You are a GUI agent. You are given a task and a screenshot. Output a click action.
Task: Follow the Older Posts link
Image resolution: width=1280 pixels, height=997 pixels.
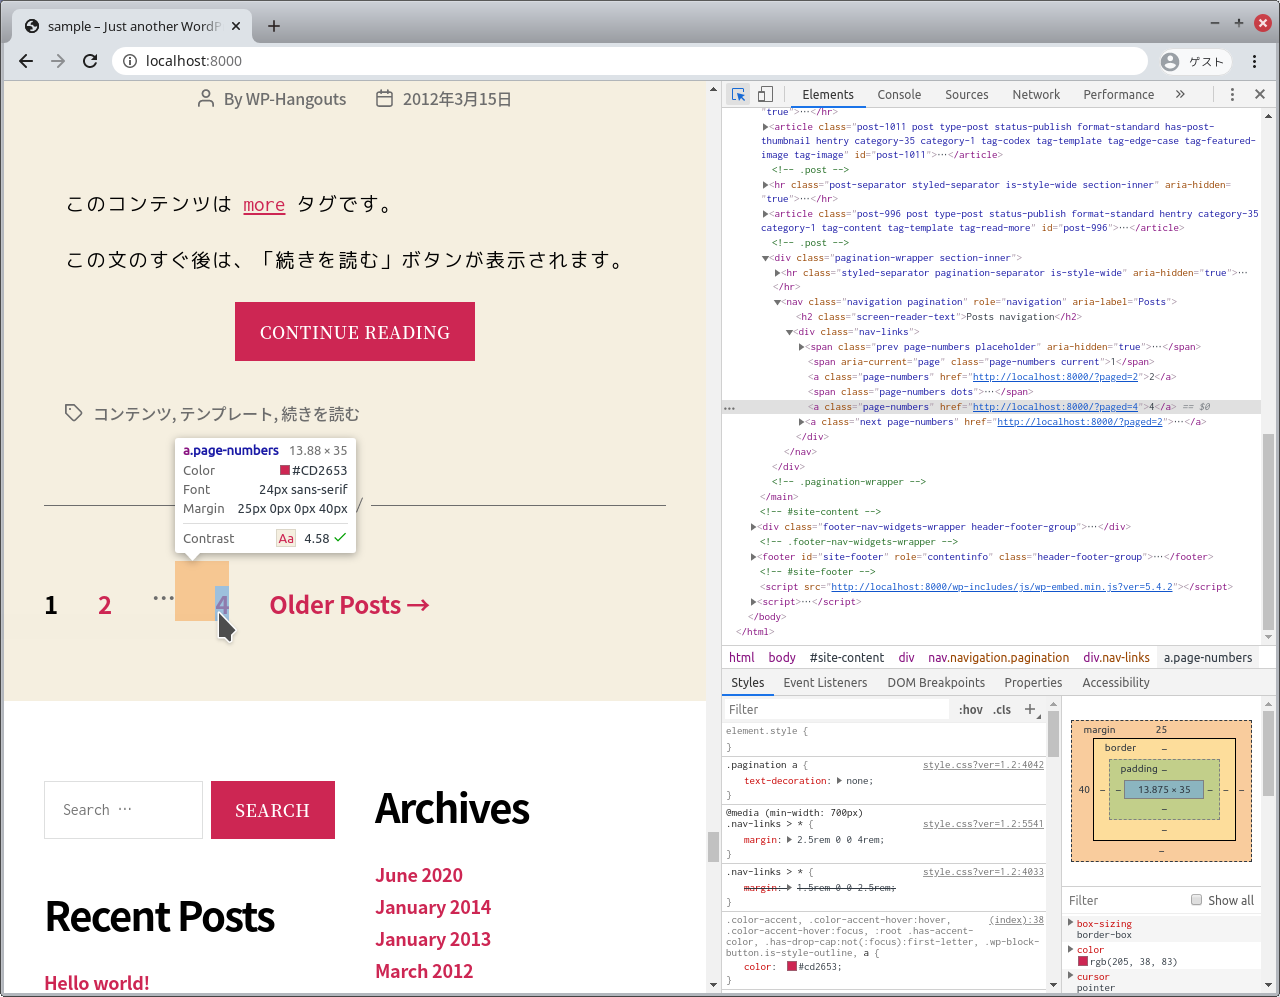pyautogui.click(x=348, y=604)
